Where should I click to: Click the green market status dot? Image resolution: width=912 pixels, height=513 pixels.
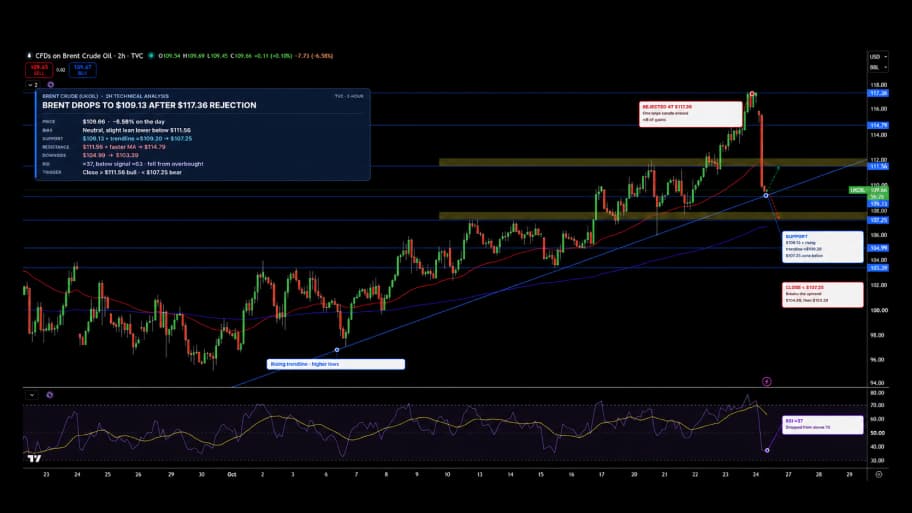click(151, 56)
